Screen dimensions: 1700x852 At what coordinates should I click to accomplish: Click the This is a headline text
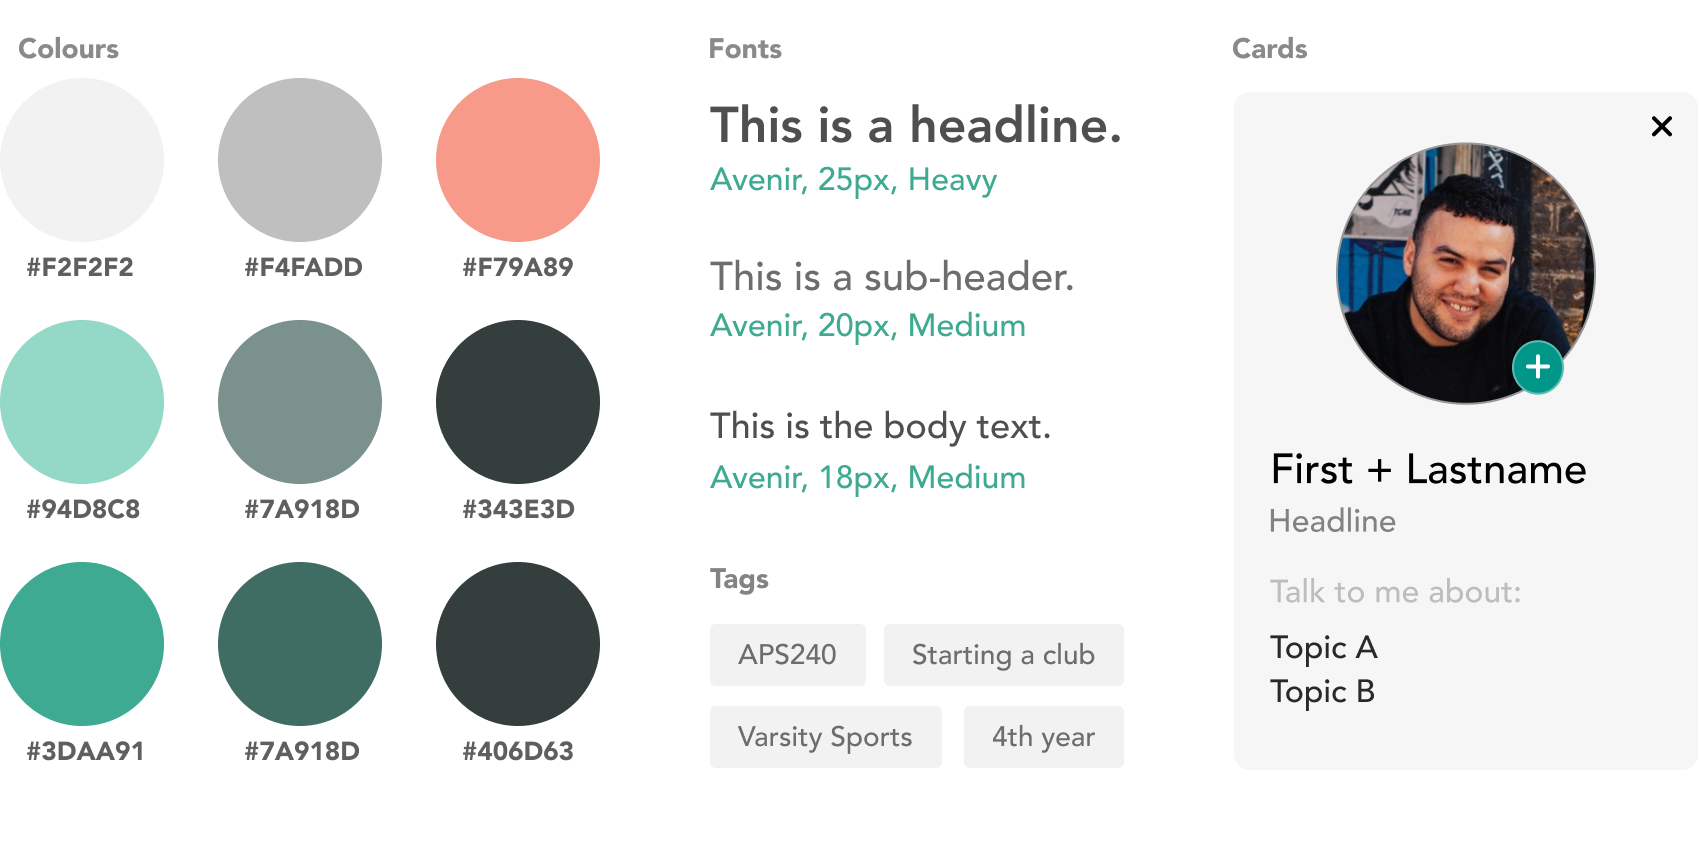916,126
